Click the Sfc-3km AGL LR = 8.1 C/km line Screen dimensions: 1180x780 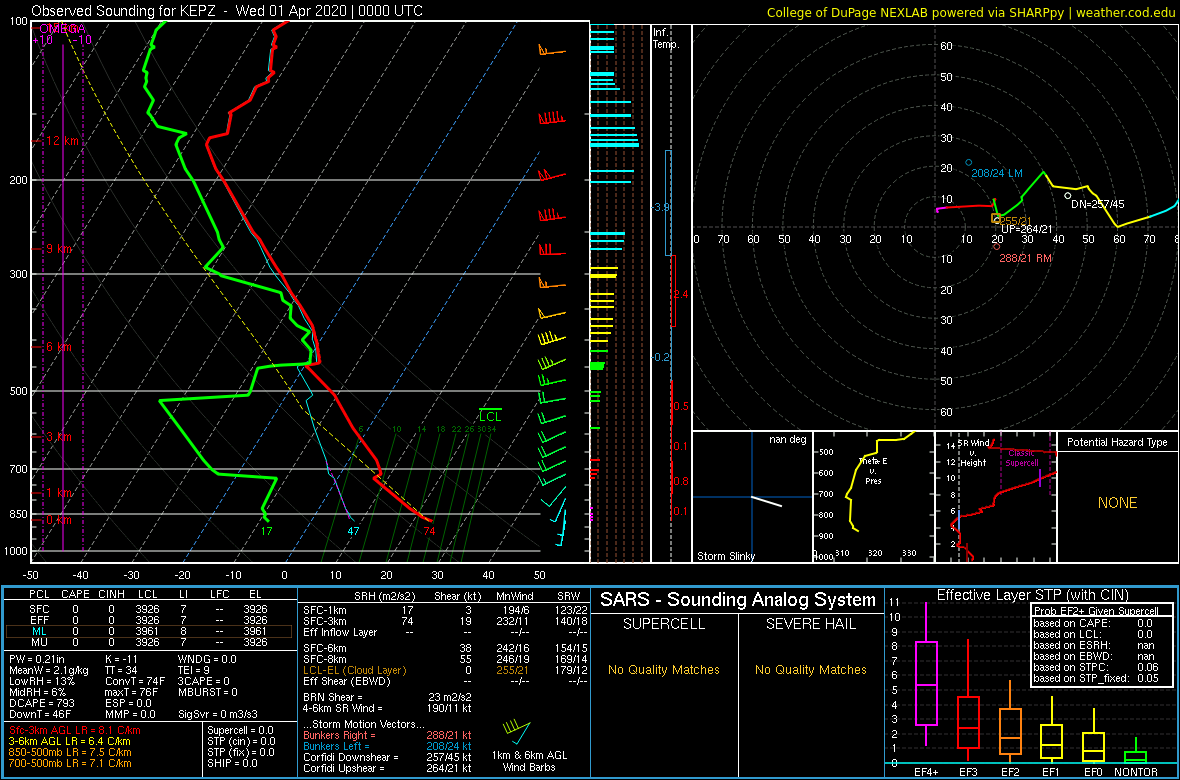coord(75,730)
